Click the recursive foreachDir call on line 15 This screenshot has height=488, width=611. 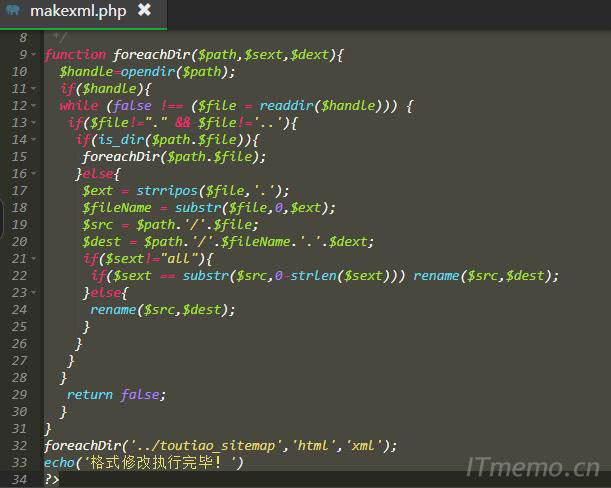click(x=121, y=157)
